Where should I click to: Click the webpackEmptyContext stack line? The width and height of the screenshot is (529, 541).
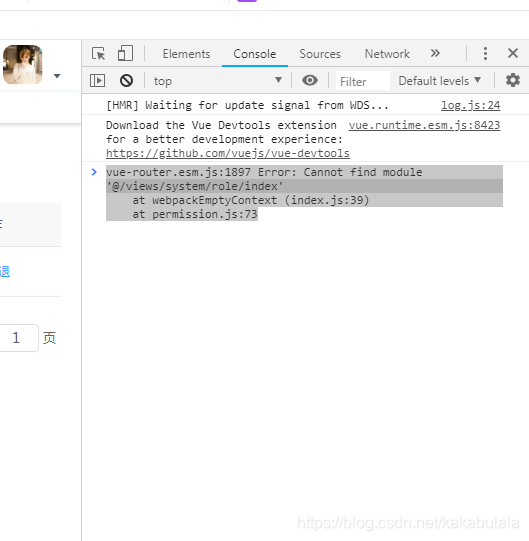coord(251,200)
